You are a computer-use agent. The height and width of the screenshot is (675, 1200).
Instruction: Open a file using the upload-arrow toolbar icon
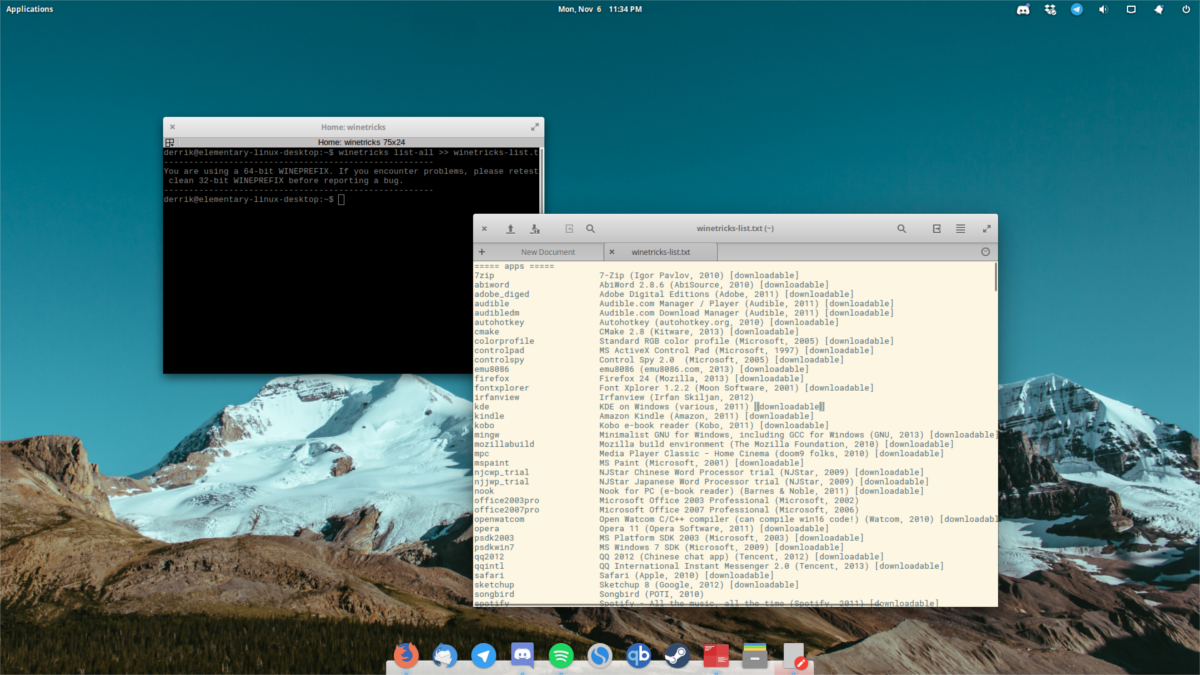[x=511, y=229]
